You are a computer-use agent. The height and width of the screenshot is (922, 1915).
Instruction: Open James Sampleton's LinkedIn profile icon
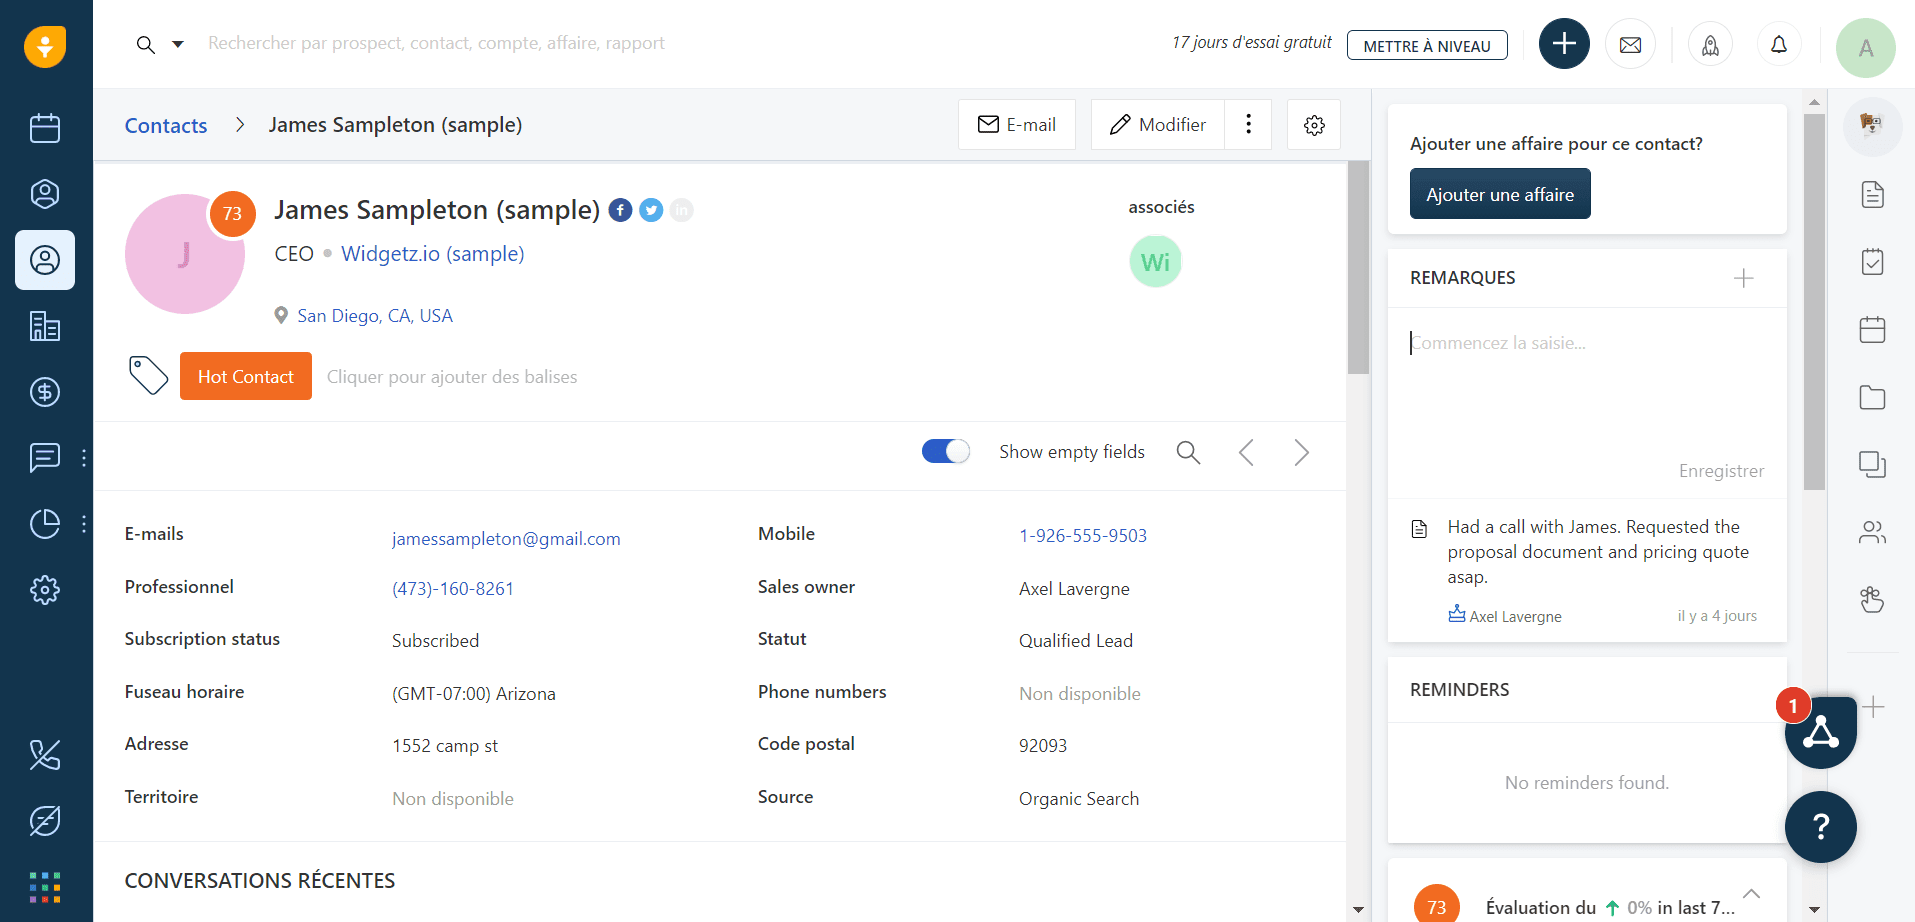[682, 210]
